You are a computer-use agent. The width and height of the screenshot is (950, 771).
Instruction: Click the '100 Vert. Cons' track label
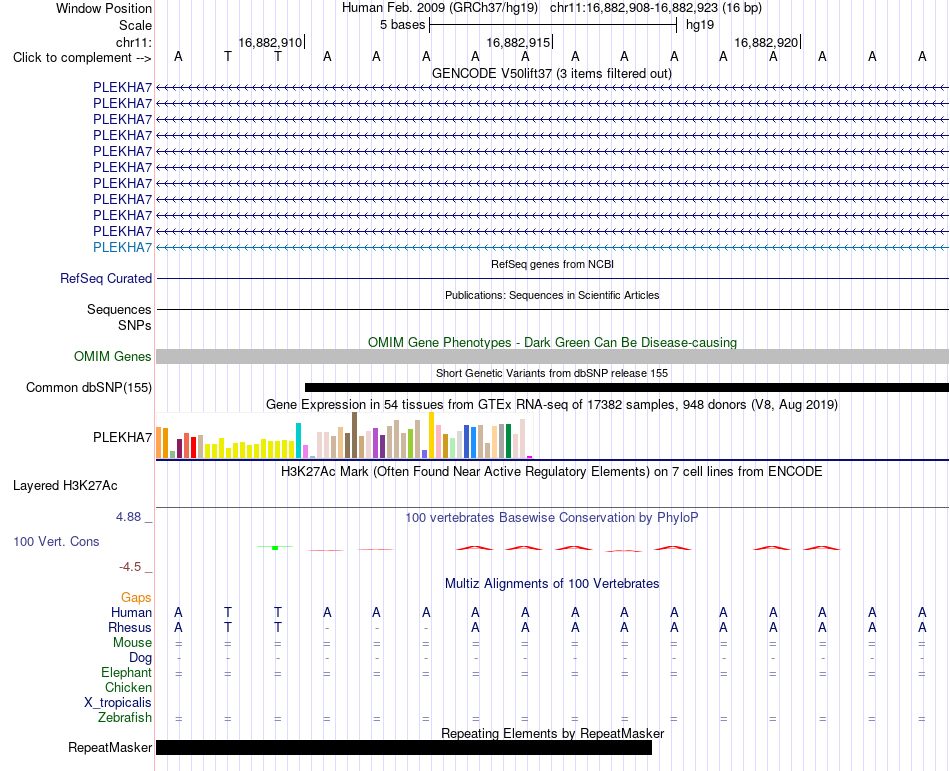56,541
